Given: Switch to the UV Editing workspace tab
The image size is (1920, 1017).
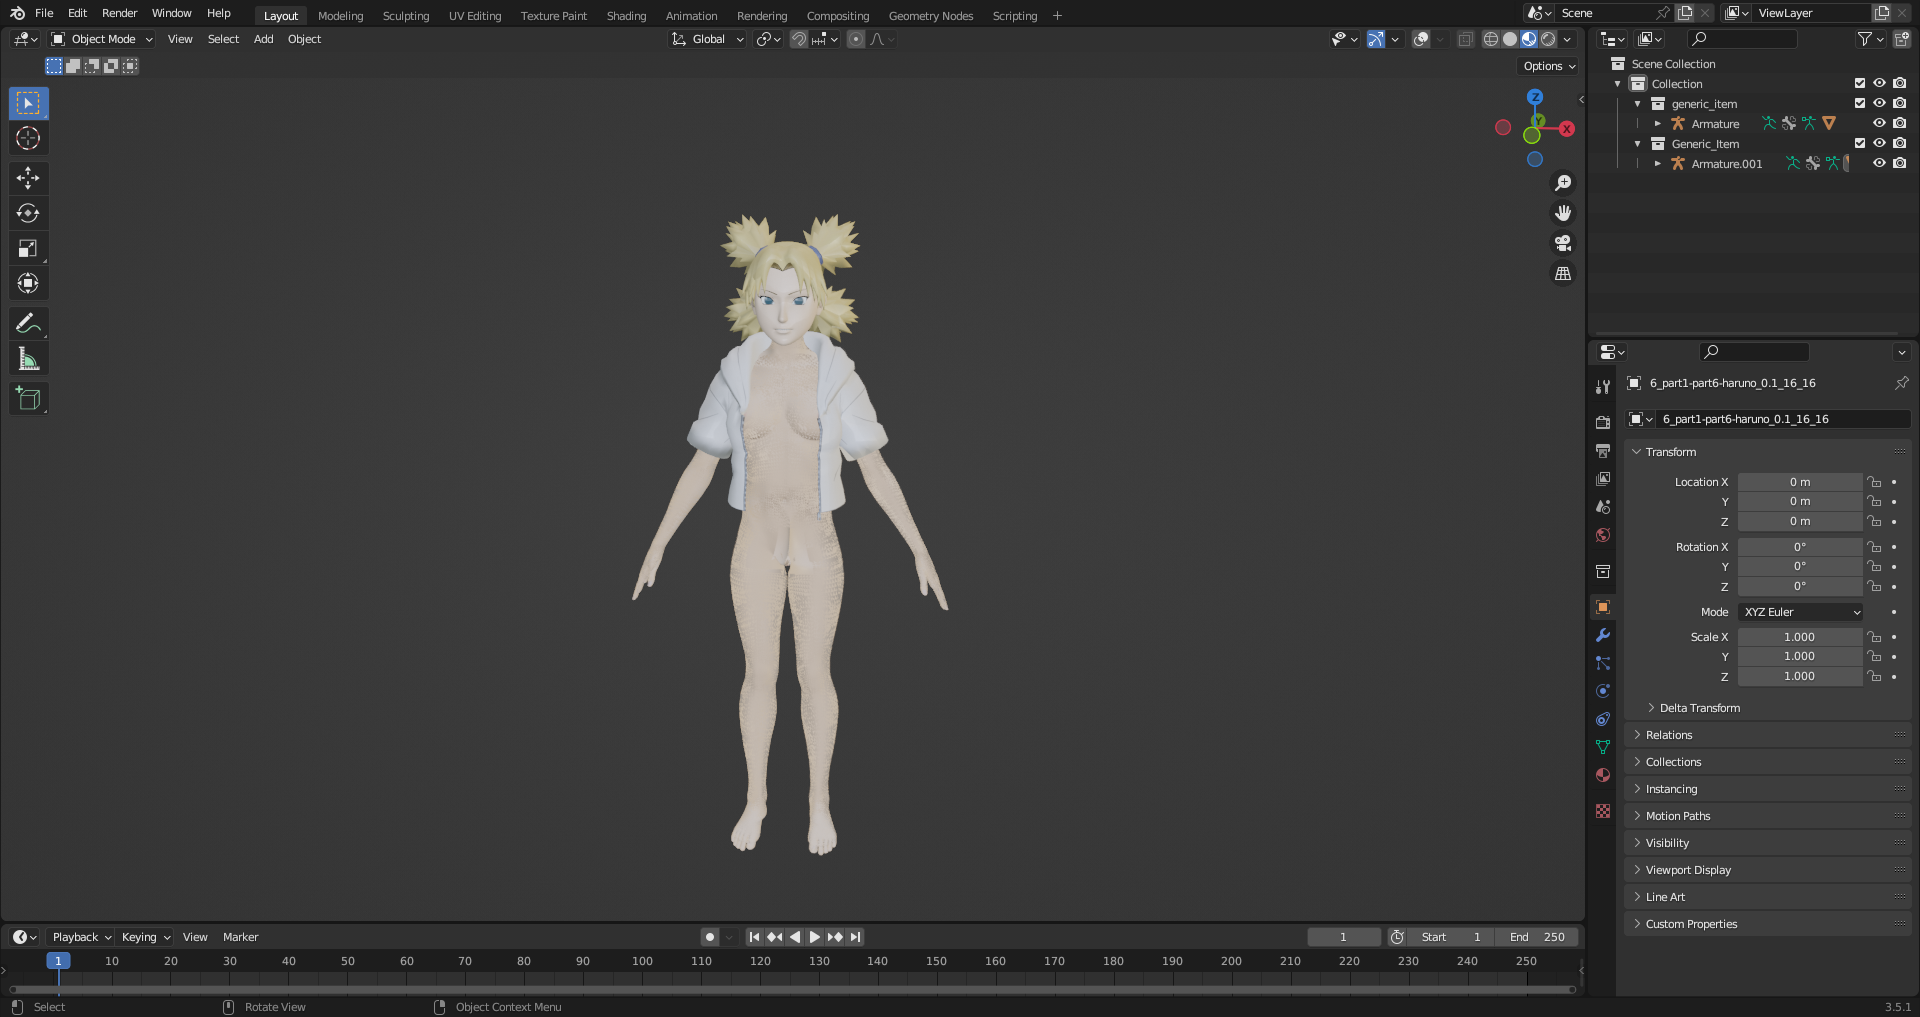Looking at the screenshot, I should pos(475,16).
